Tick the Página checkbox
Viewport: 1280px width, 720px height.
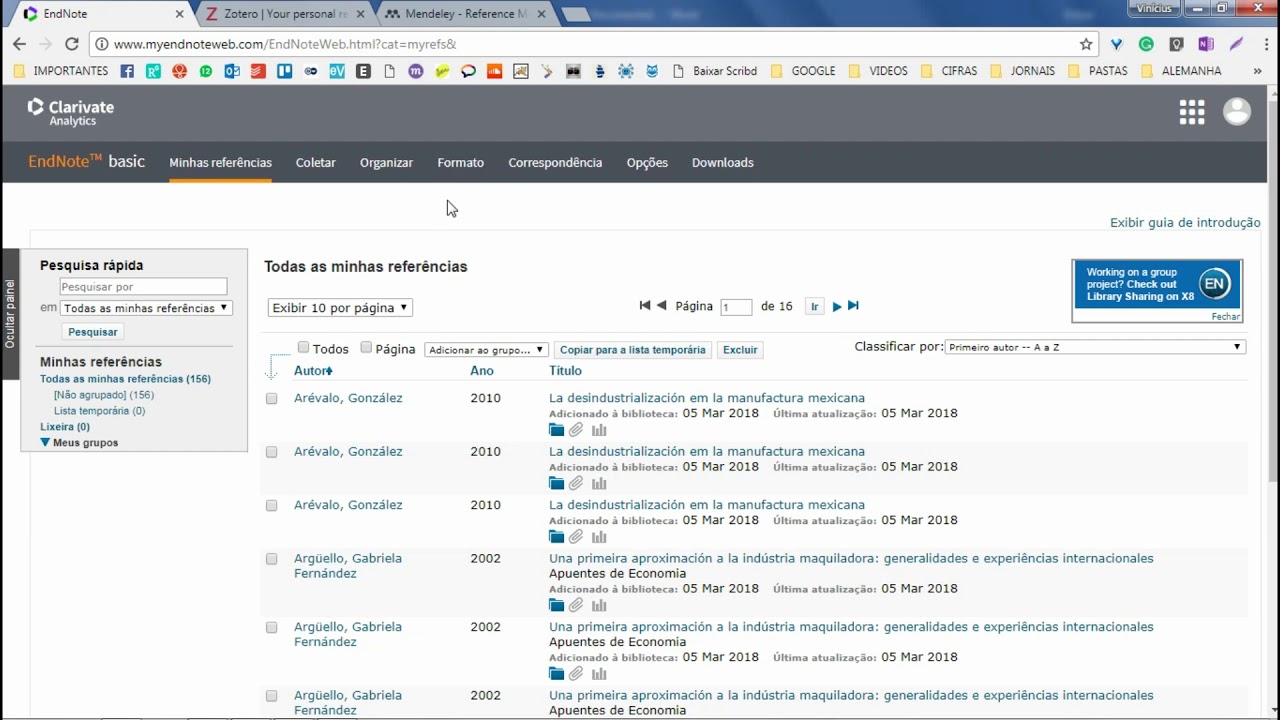366,348
